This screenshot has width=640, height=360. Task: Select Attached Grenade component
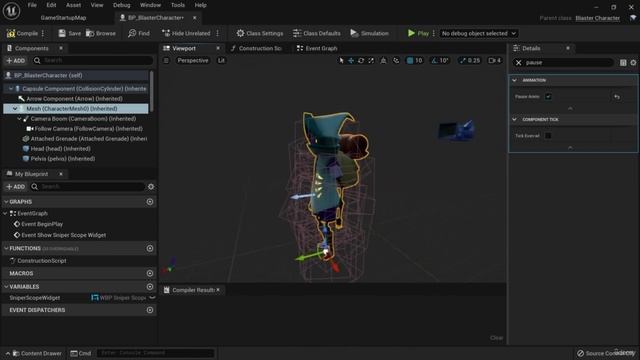pos(85,139)
